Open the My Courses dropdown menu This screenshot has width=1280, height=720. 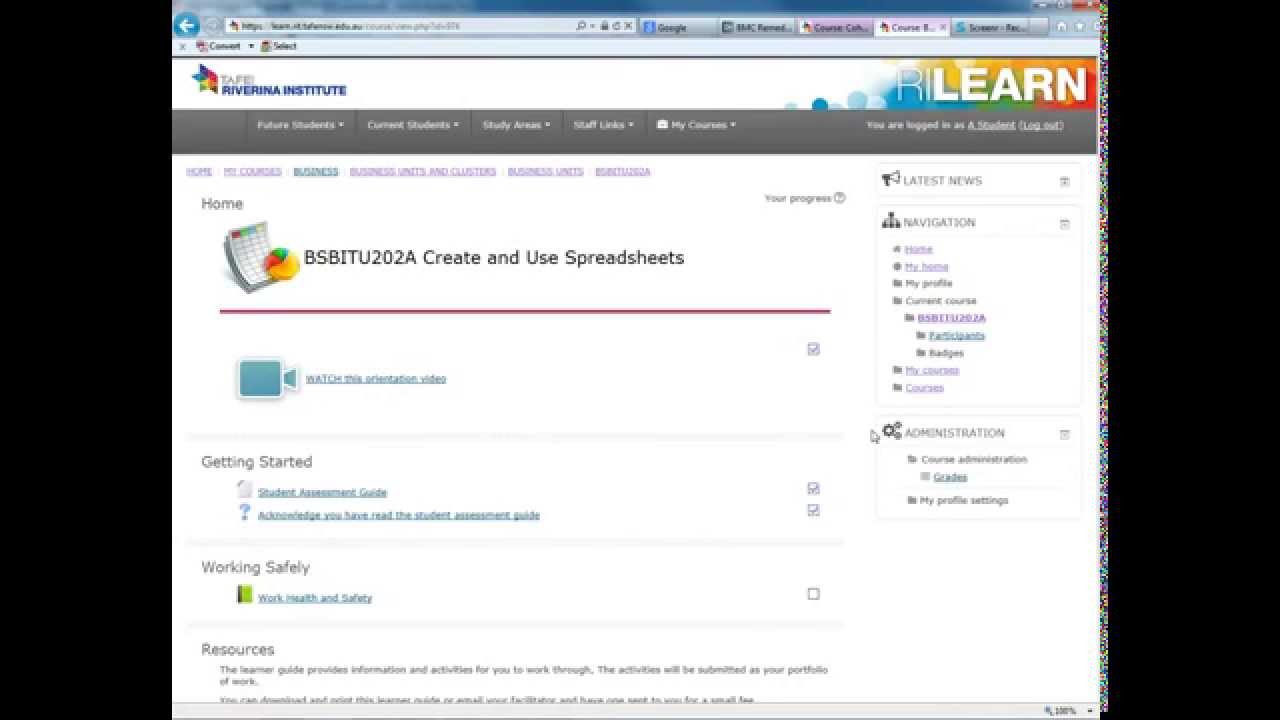(696, 125)
